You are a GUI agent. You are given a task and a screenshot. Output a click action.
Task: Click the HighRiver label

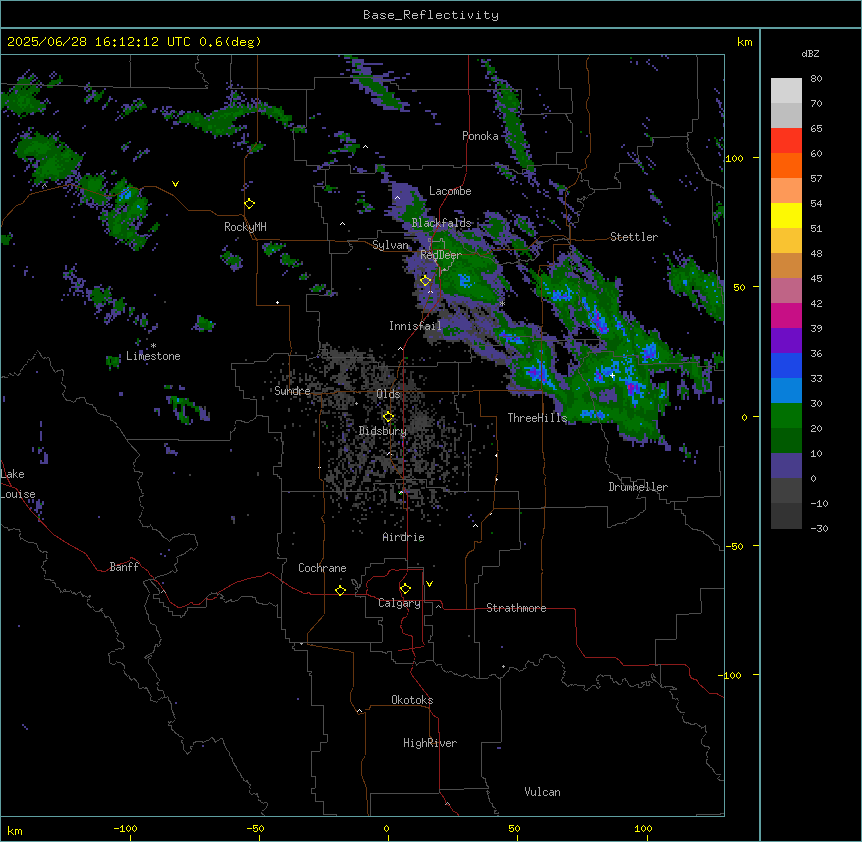coord(430,743)
